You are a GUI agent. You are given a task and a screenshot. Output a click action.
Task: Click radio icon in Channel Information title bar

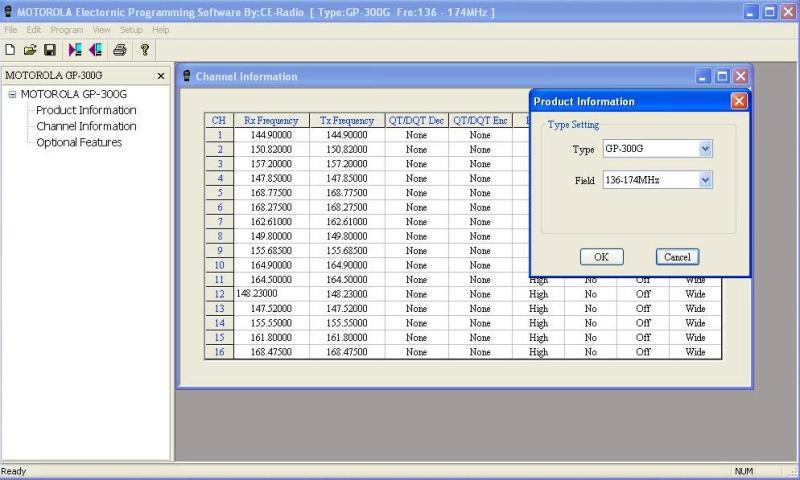(x=187, y=76)
